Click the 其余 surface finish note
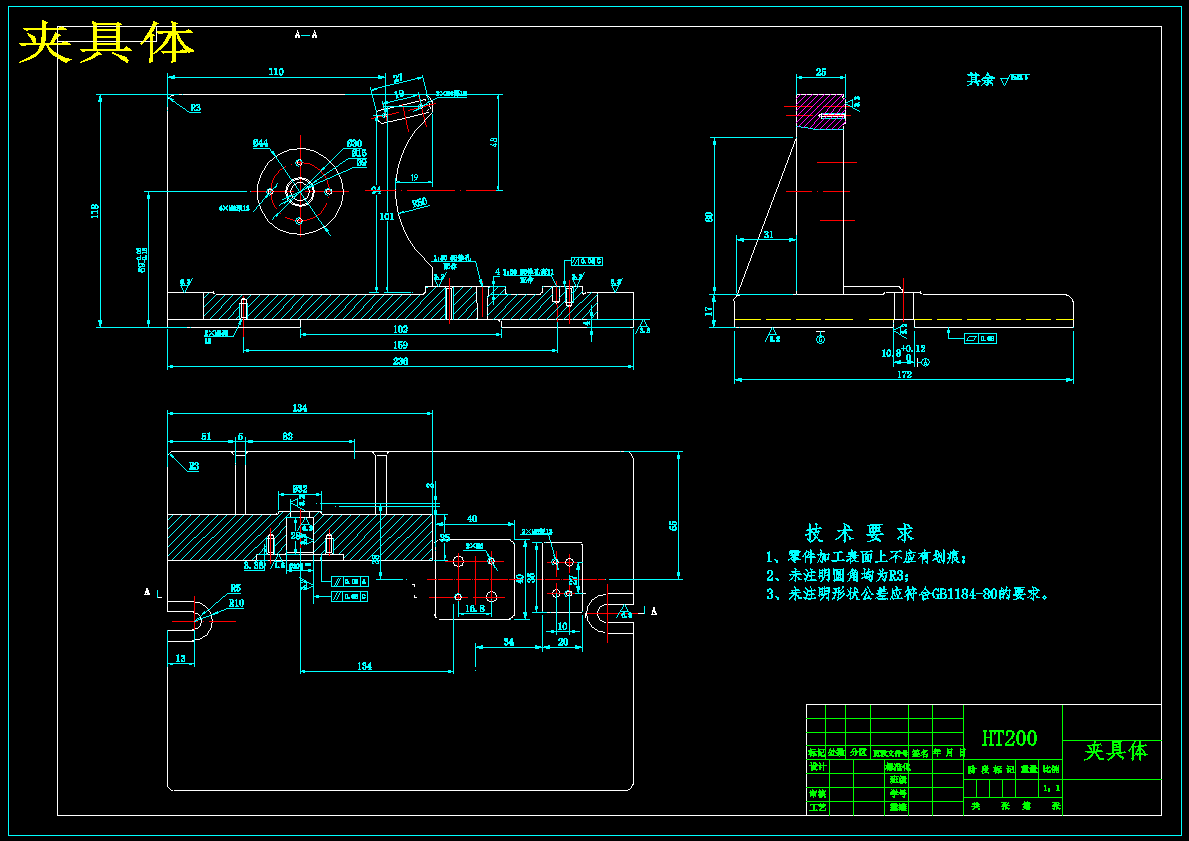Screen dimensions: 1189x841 click(998, 79)
